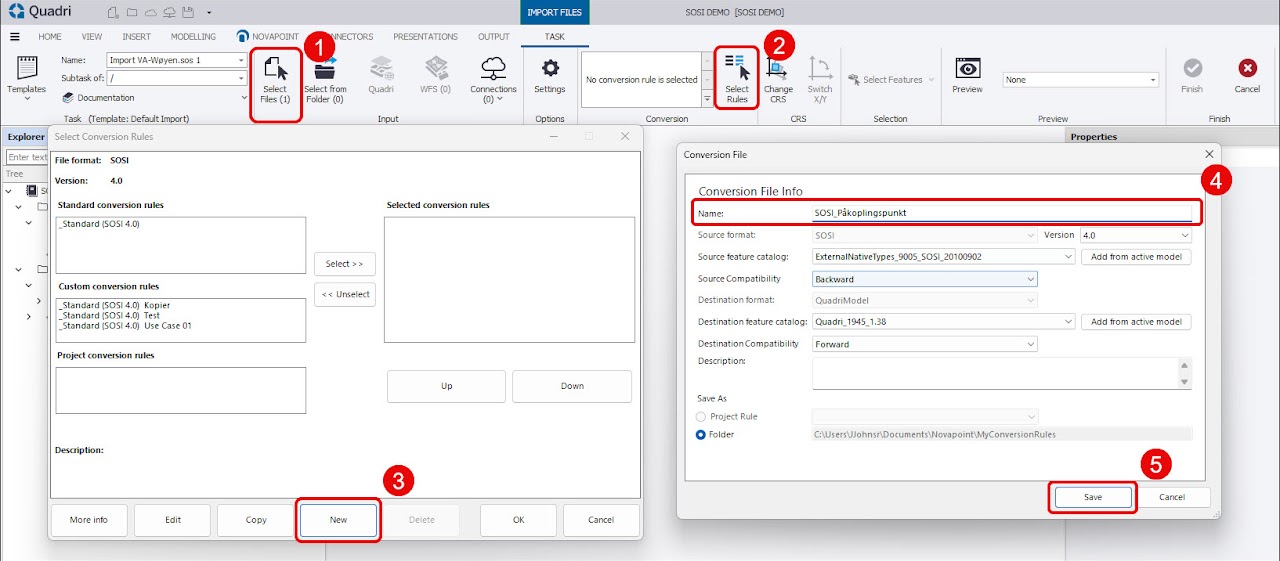This screenshot has width=1280, height=561.
Task: Click the More info button
Action: click(89, 520)
